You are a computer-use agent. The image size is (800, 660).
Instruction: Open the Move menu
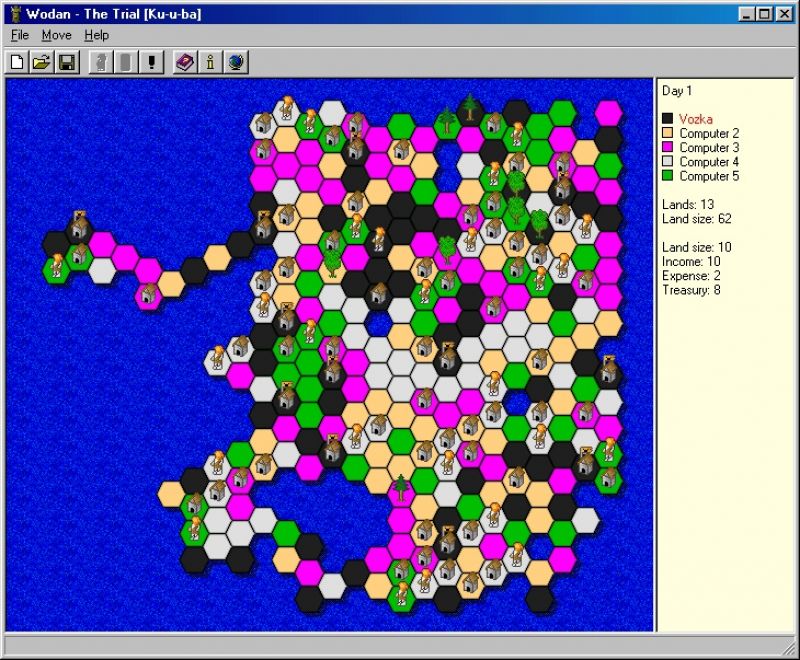click(57, 35)
